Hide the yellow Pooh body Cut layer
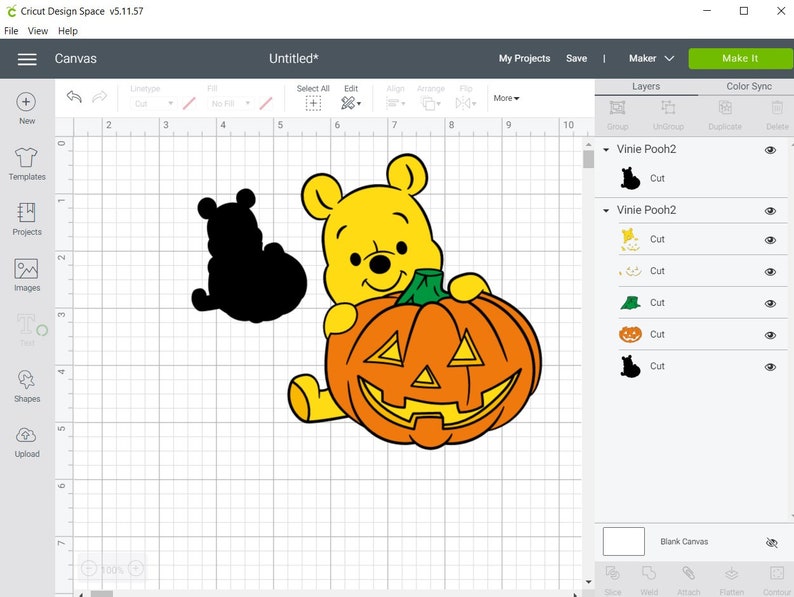794x597 pixels. point(770,240)
